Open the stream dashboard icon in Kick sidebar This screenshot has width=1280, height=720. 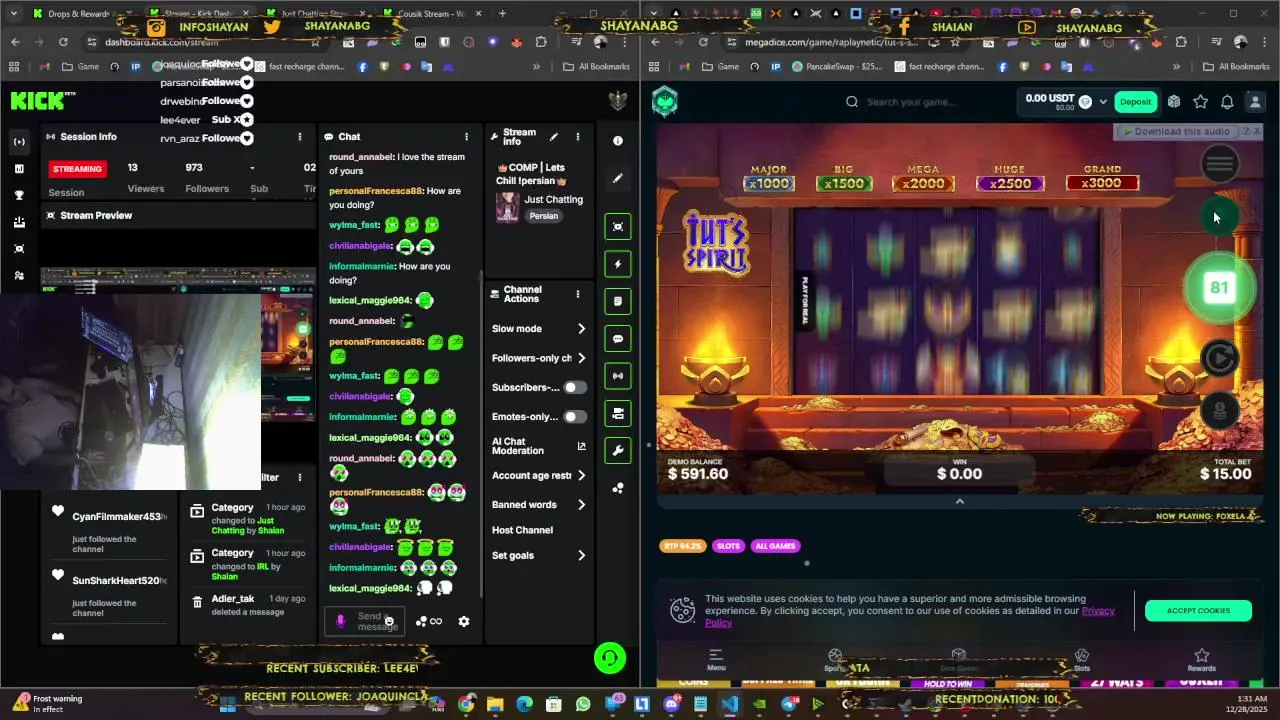(x=19, y=142)
